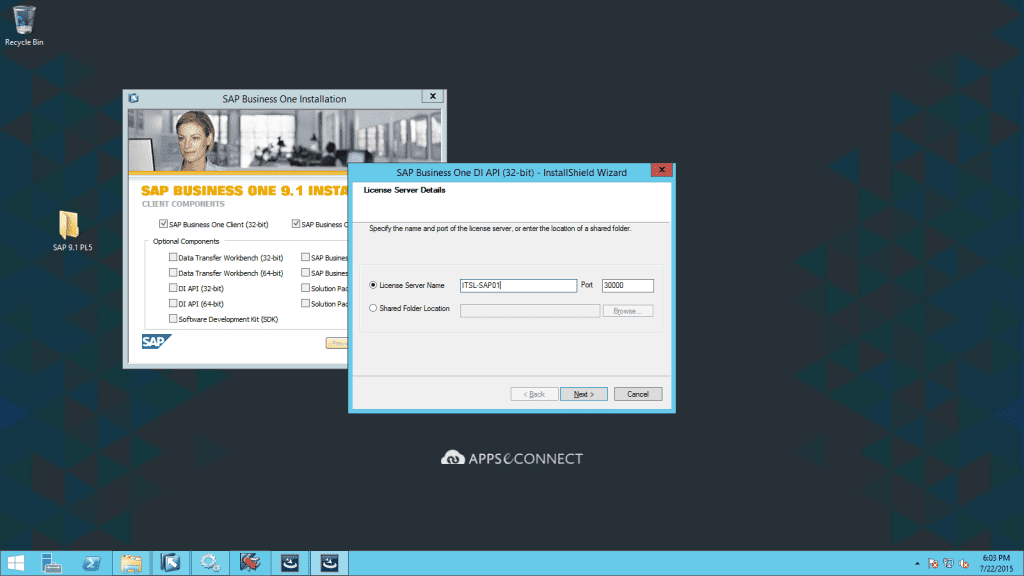Viewport: 1024px width, 576px height.
Task: Open the SAP 9.1 PL5 desktop folder
Action: coord(69,226)
